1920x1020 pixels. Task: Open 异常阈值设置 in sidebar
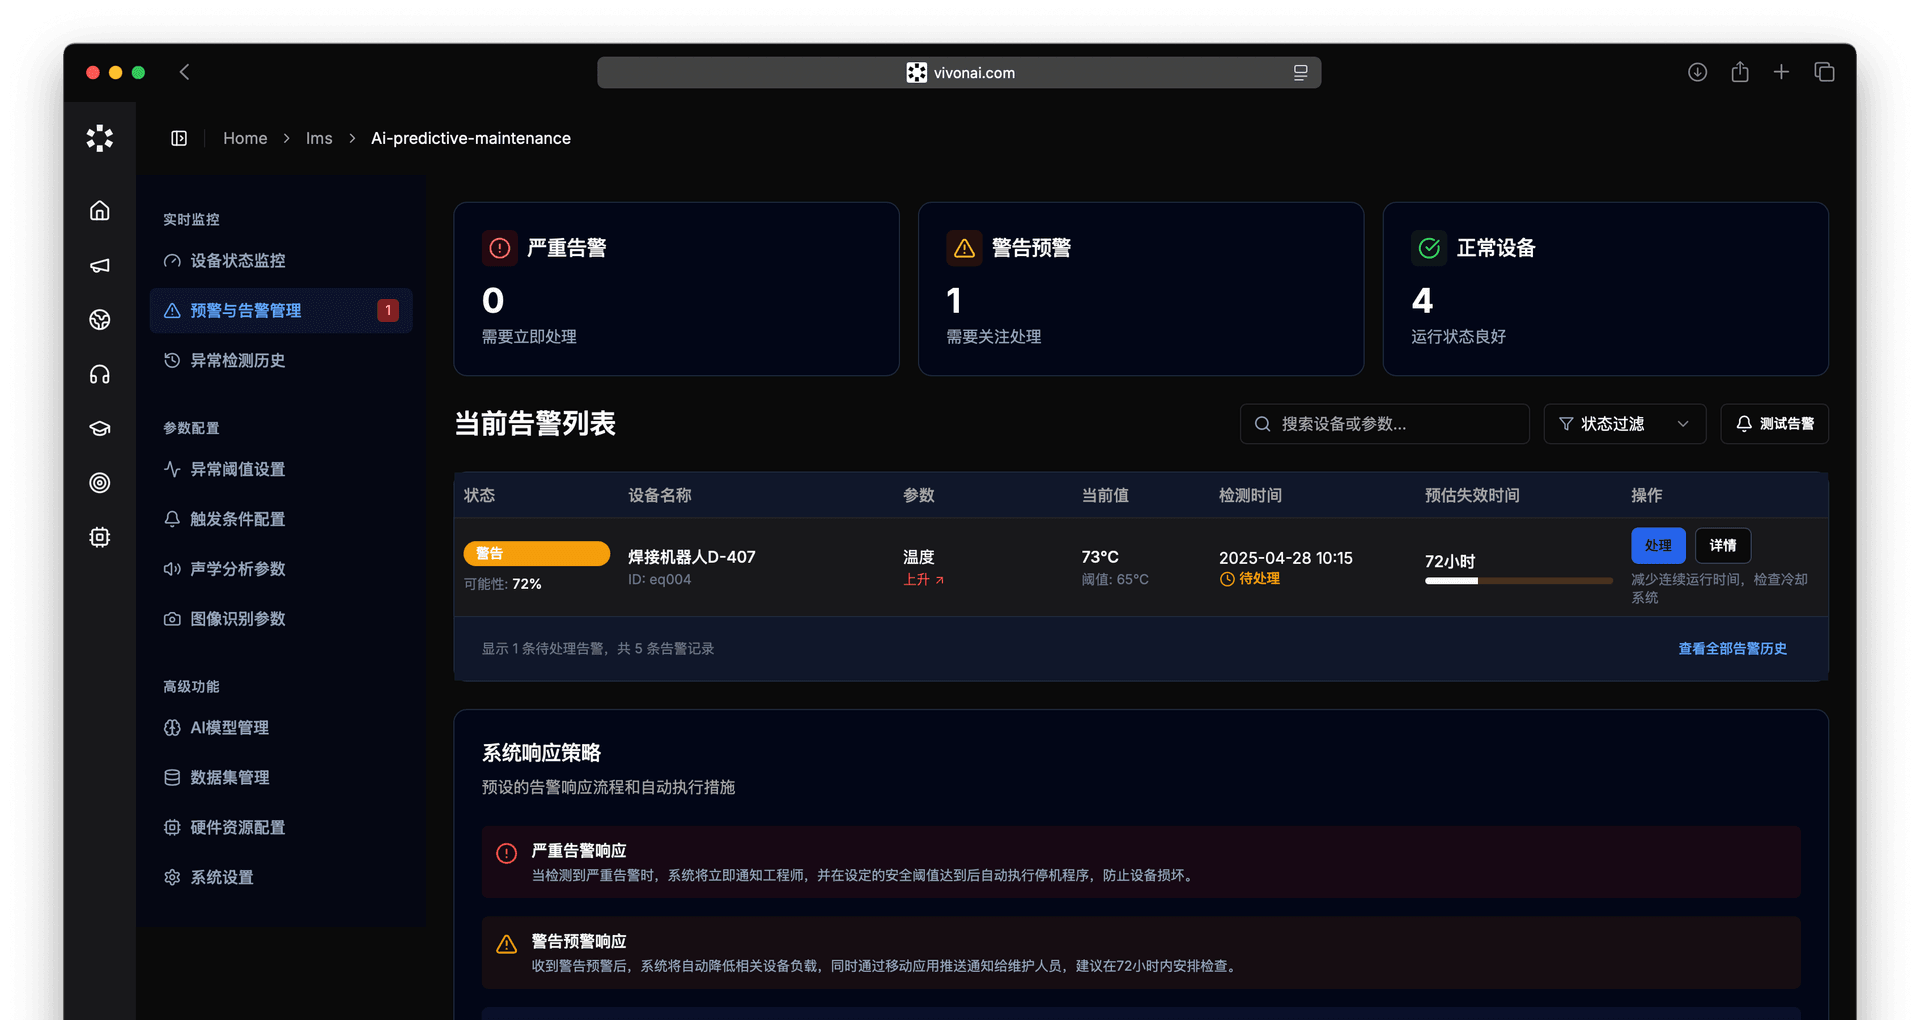[x=238, y=470]
